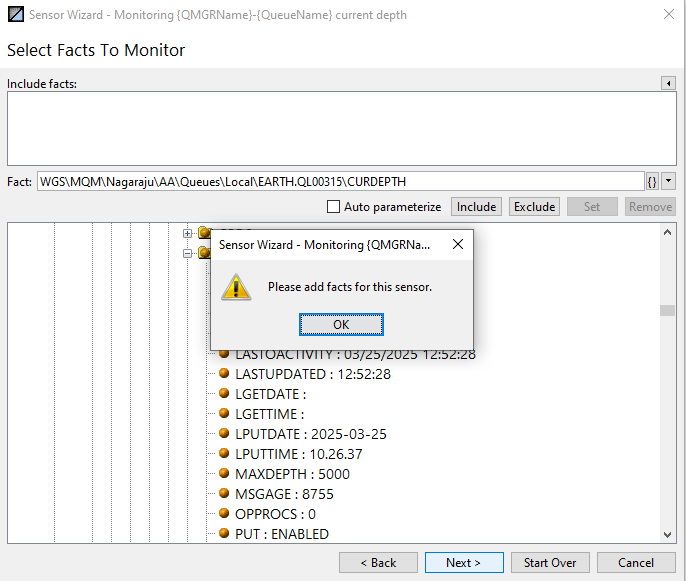Click the orange ball icon beside OPPROCS
Screen dimensions: 686x581
[224, 513]
